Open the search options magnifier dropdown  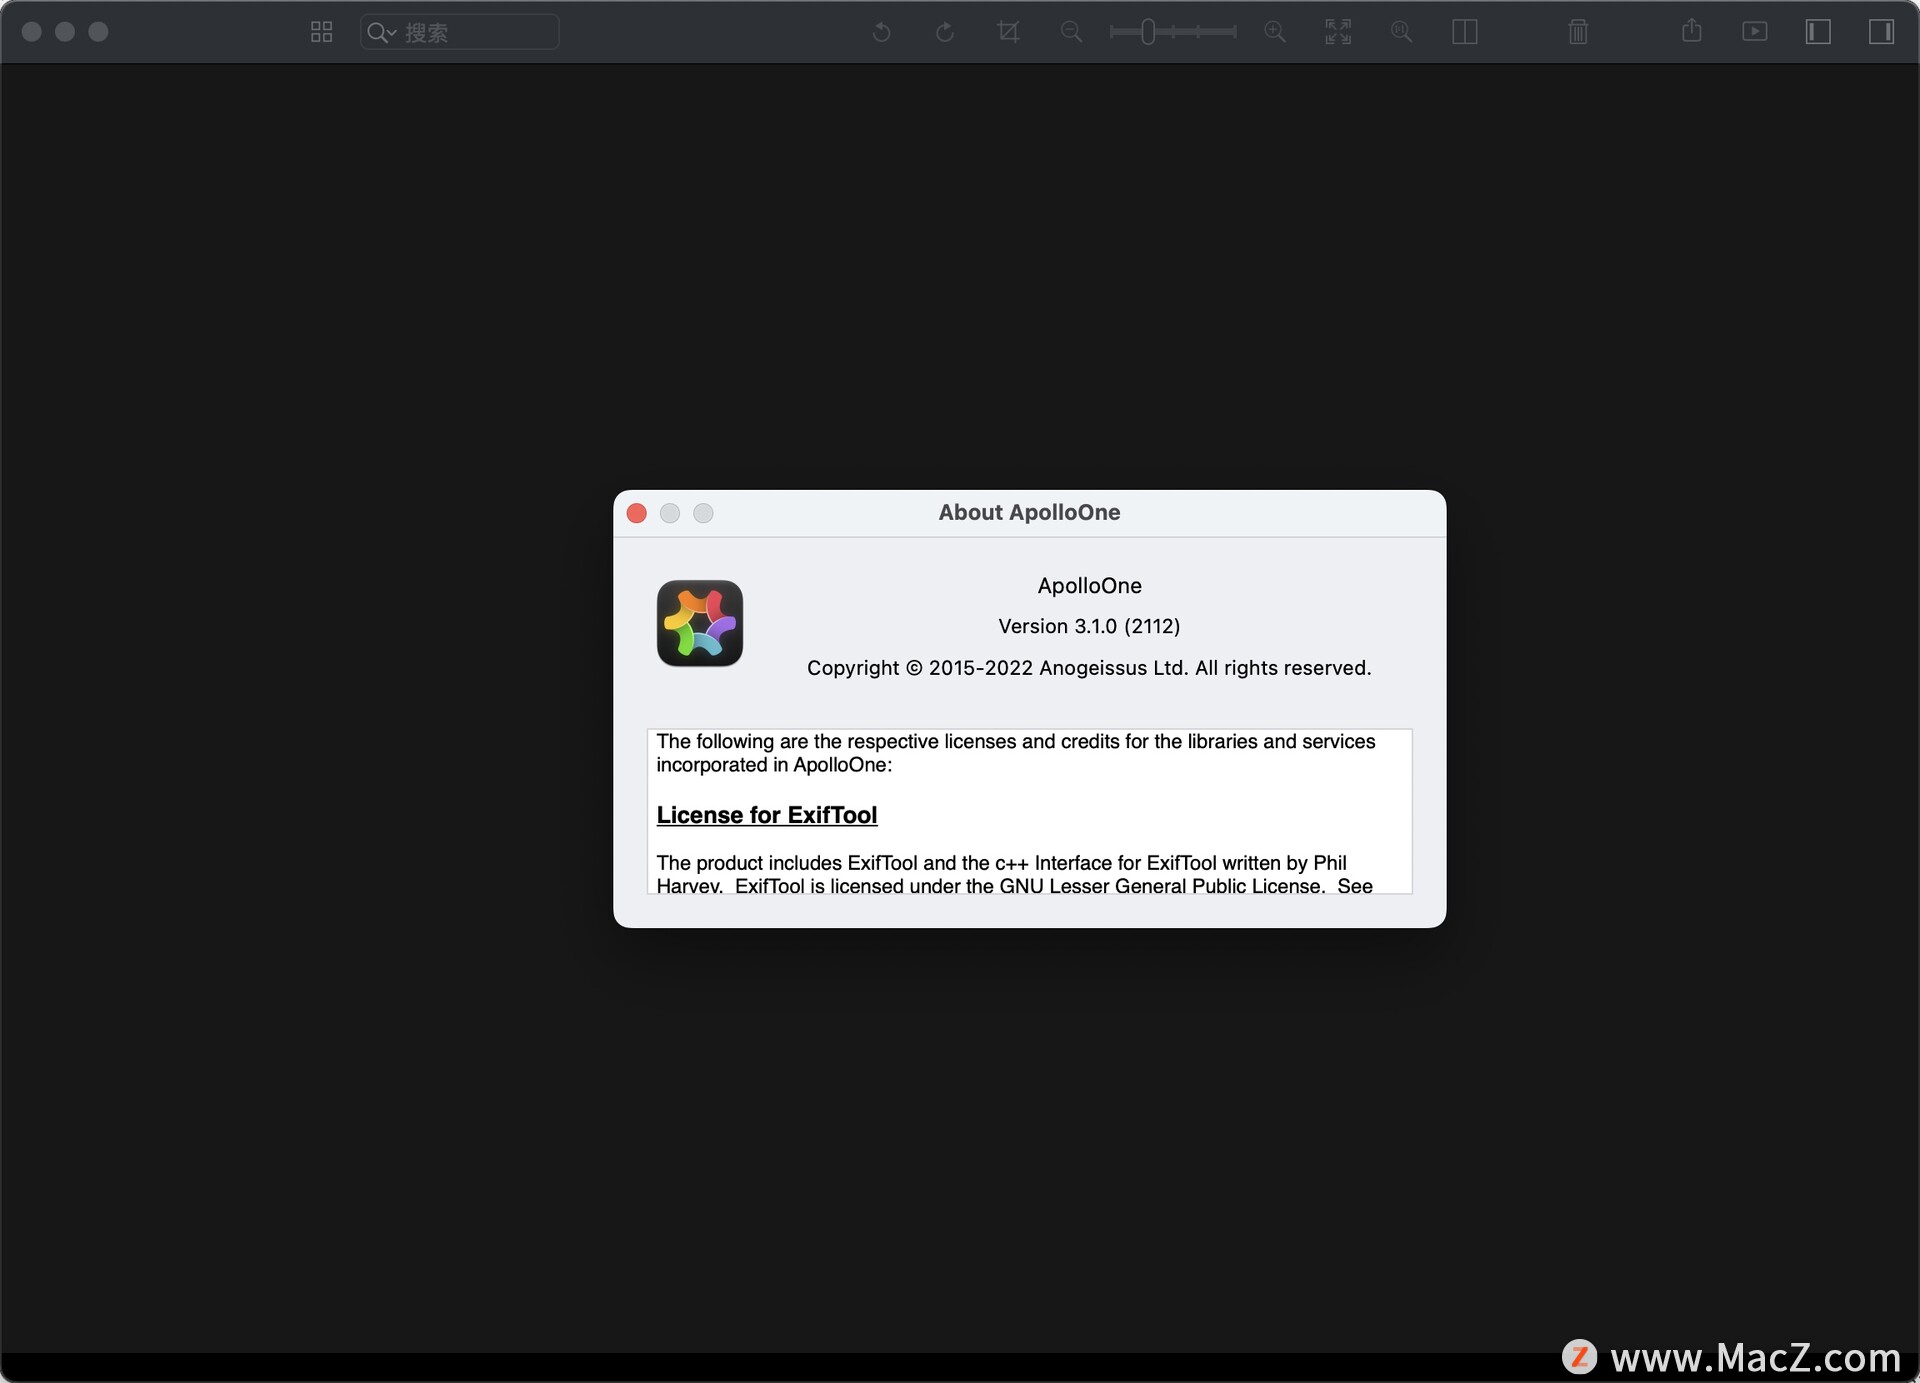click(381, 33)
